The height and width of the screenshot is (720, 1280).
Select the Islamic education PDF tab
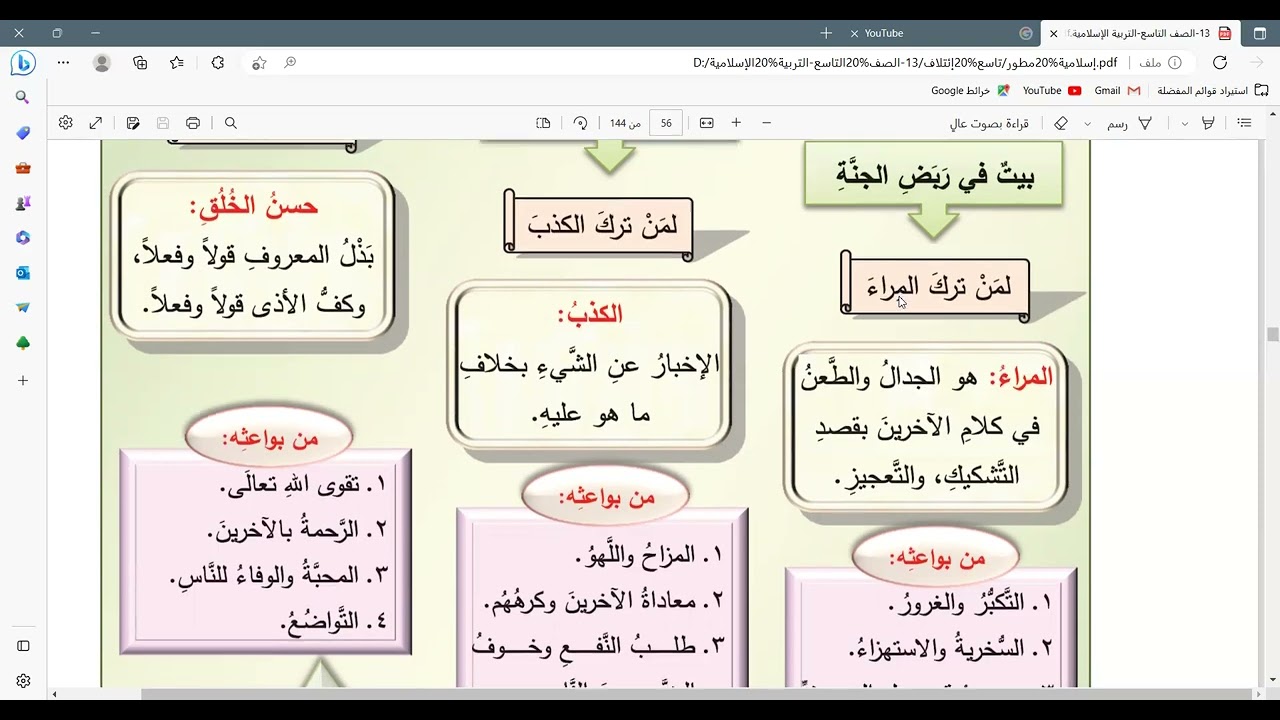pyautogui.click(x=1140, y=33)
